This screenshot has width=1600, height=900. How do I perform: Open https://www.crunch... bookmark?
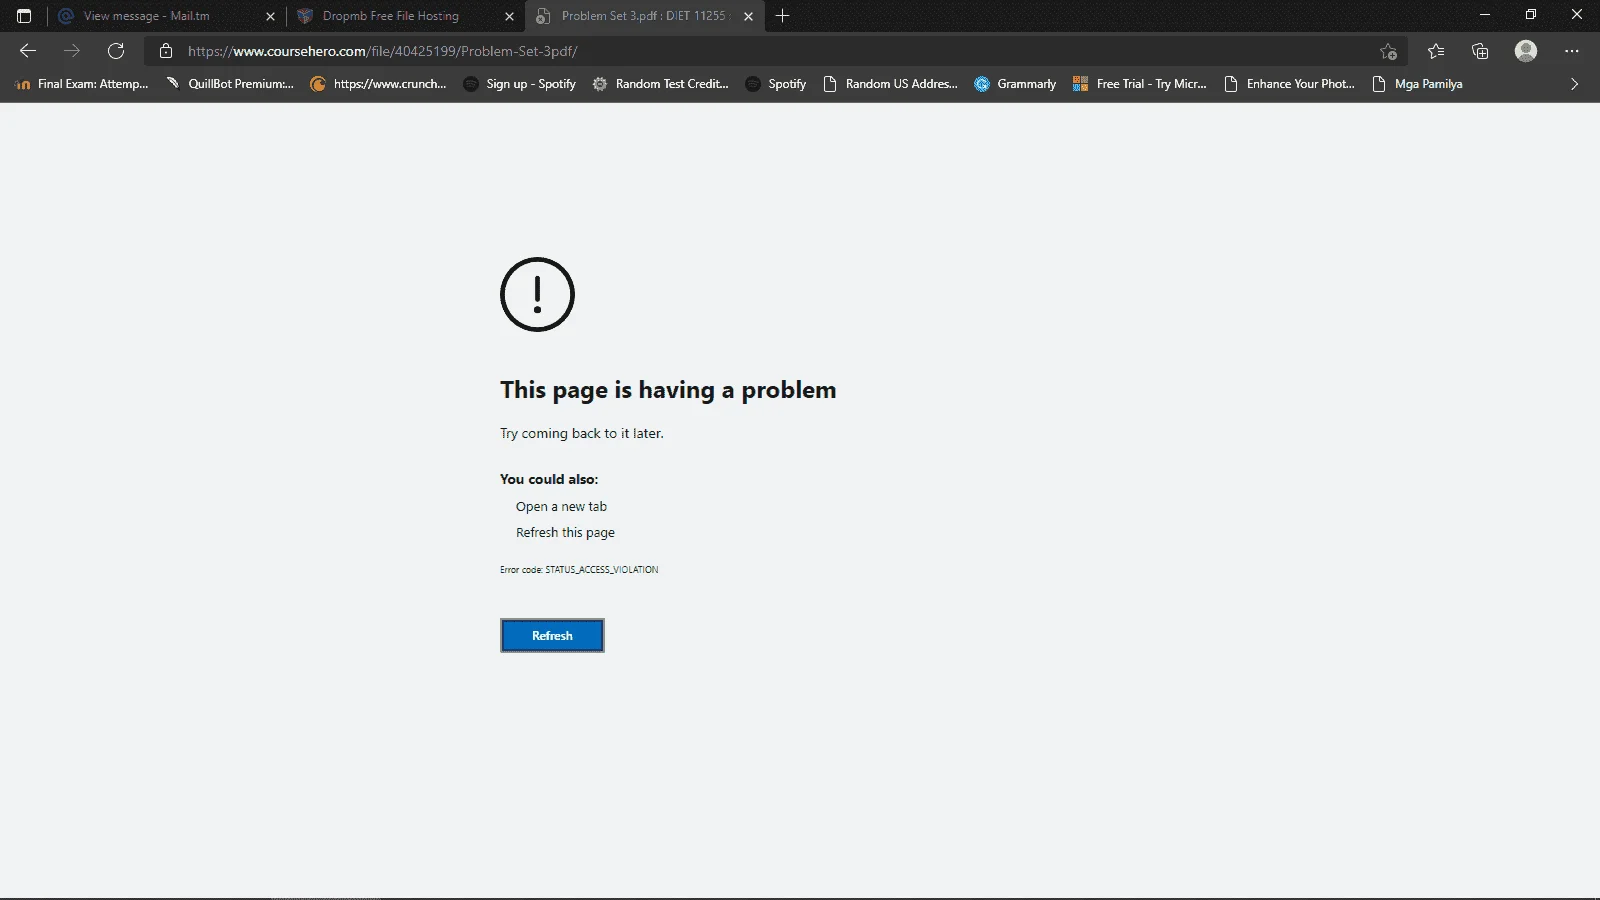[x=378, y=84]
